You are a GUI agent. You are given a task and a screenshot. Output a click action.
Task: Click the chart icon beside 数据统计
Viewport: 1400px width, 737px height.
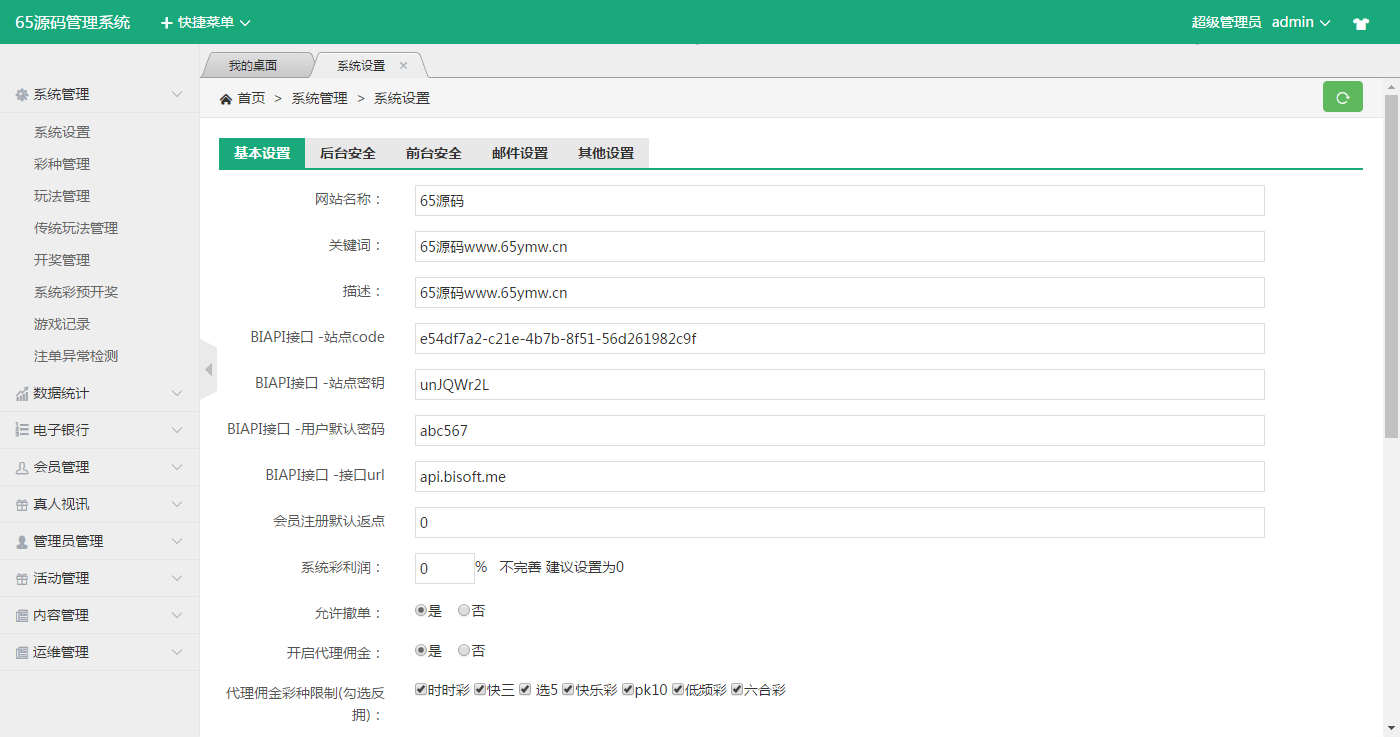click(22, 394)
